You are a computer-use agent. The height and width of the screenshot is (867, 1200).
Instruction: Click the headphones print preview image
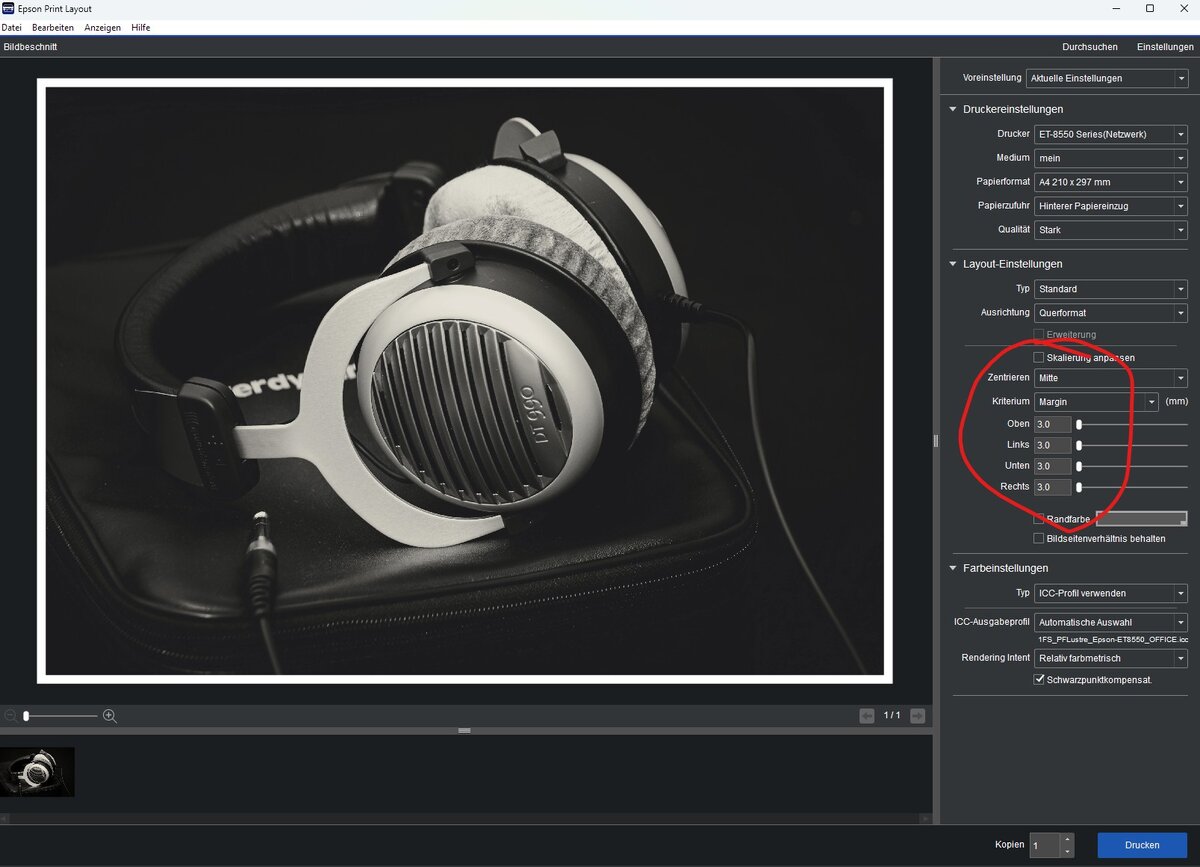[465, 381]
